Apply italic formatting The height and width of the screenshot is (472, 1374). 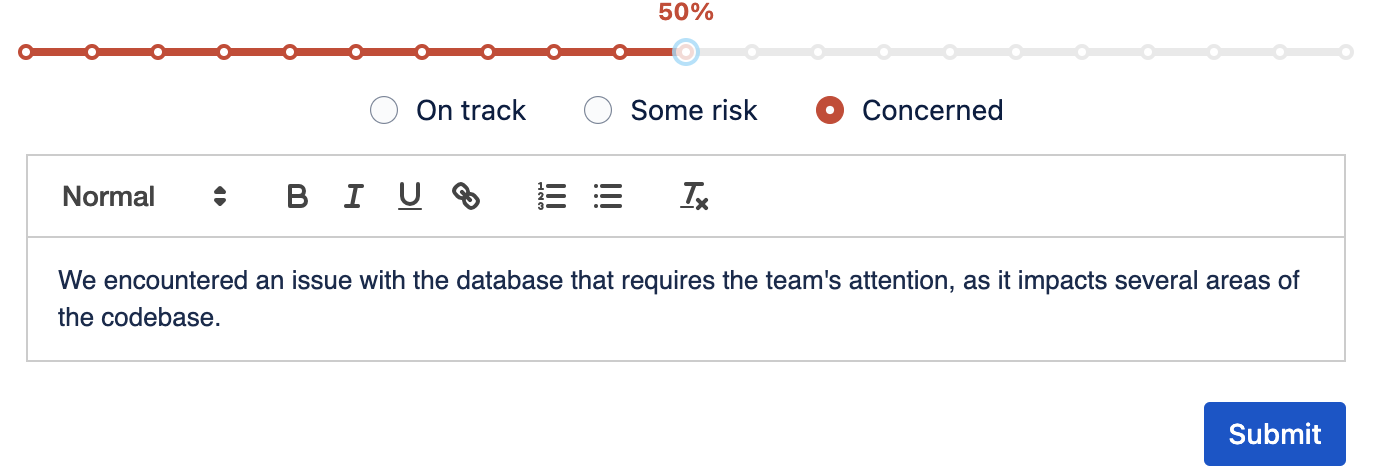[353, 196]
